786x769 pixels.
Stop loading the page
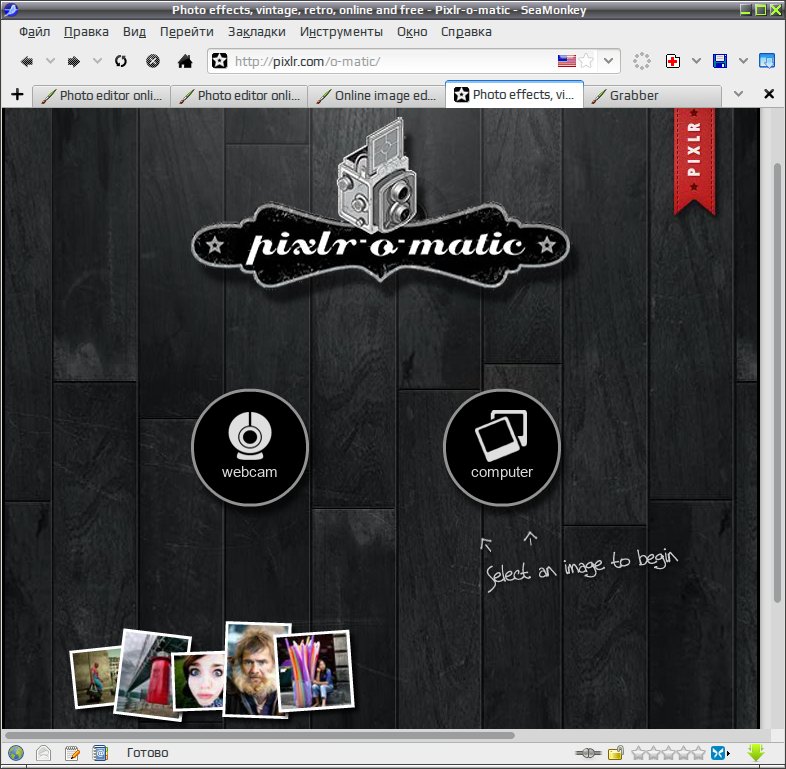[153, 61]
